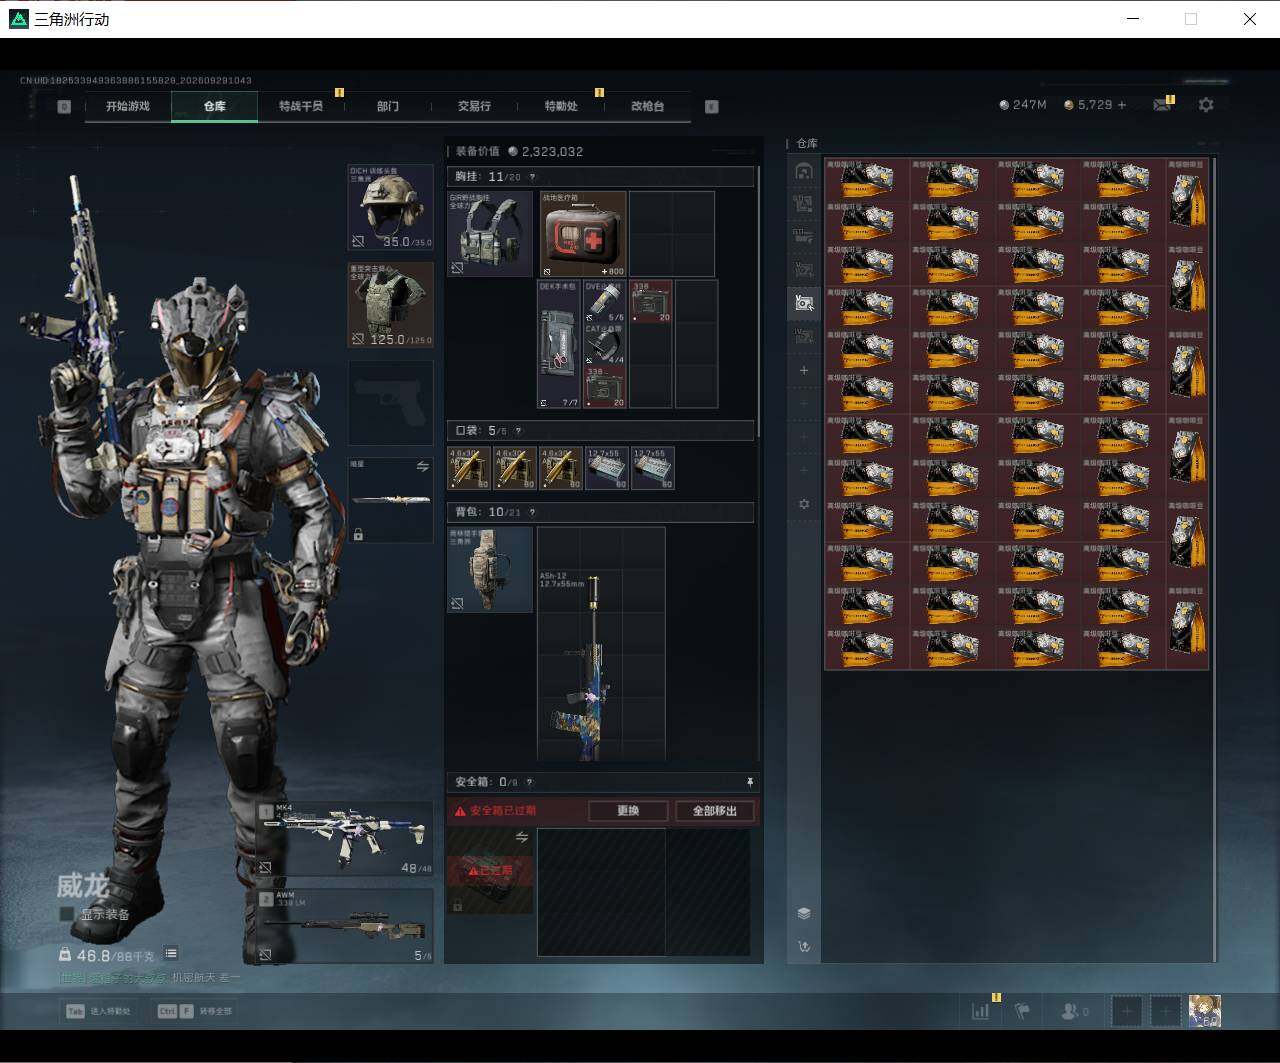Click the 转移全部 Ctrl F button
The image size is (1280, 1063).
pos(195,1011)
